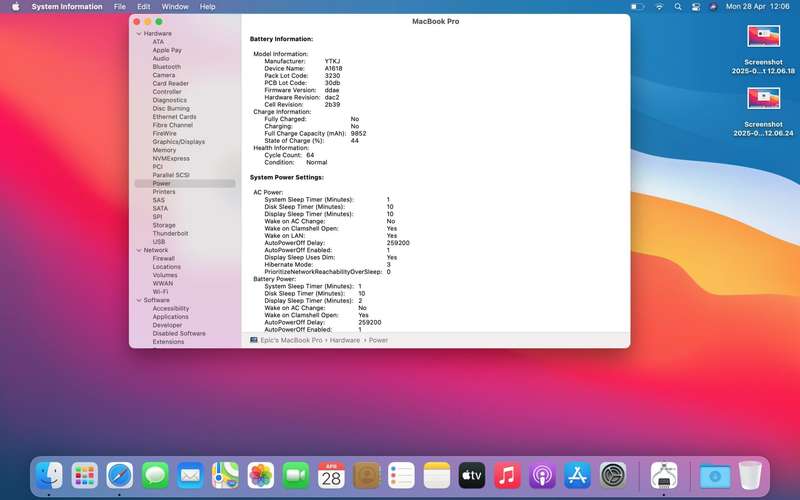Open Downloads folder in Dock
Image resolution: width=800 pixels, height=500 pixels.
click(x=715, y=476)
